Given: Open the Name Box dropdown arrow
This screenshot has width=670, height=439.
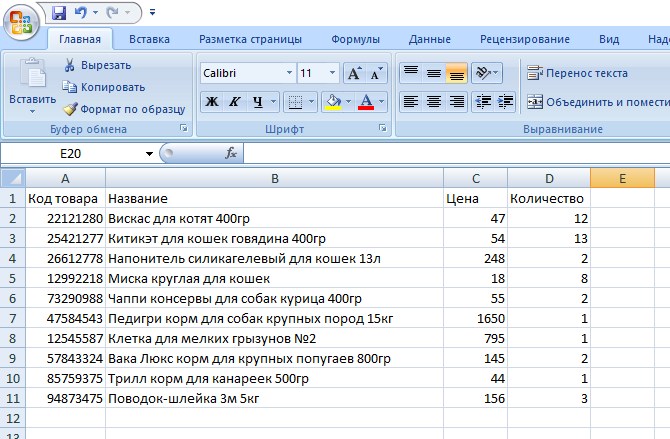Looking at the screenshot, I should [x=149, y=154].
